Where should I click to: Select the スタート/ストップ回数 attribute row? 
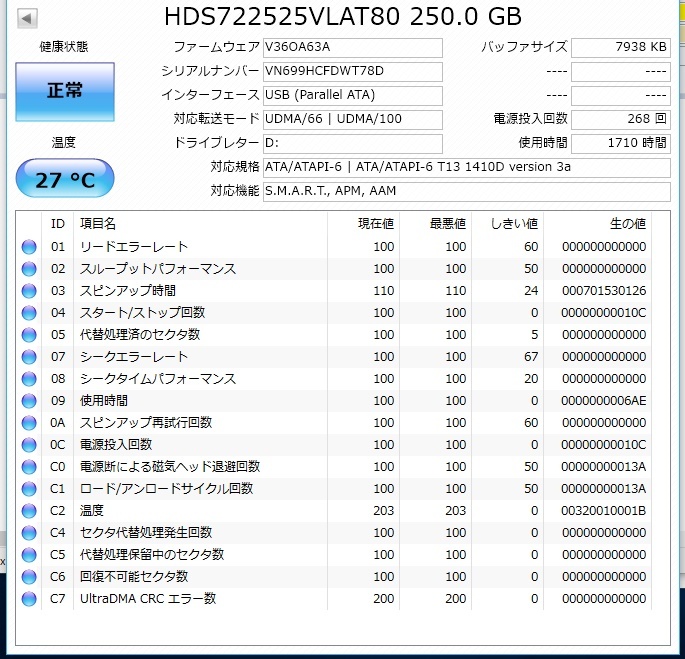pyautogui.click(x=335, y=313)
